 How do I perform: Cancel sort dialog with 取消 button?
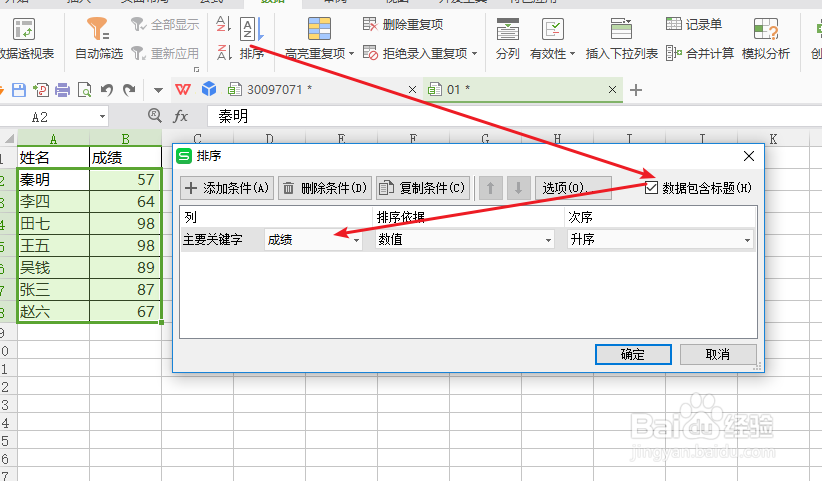coord(718,355)
